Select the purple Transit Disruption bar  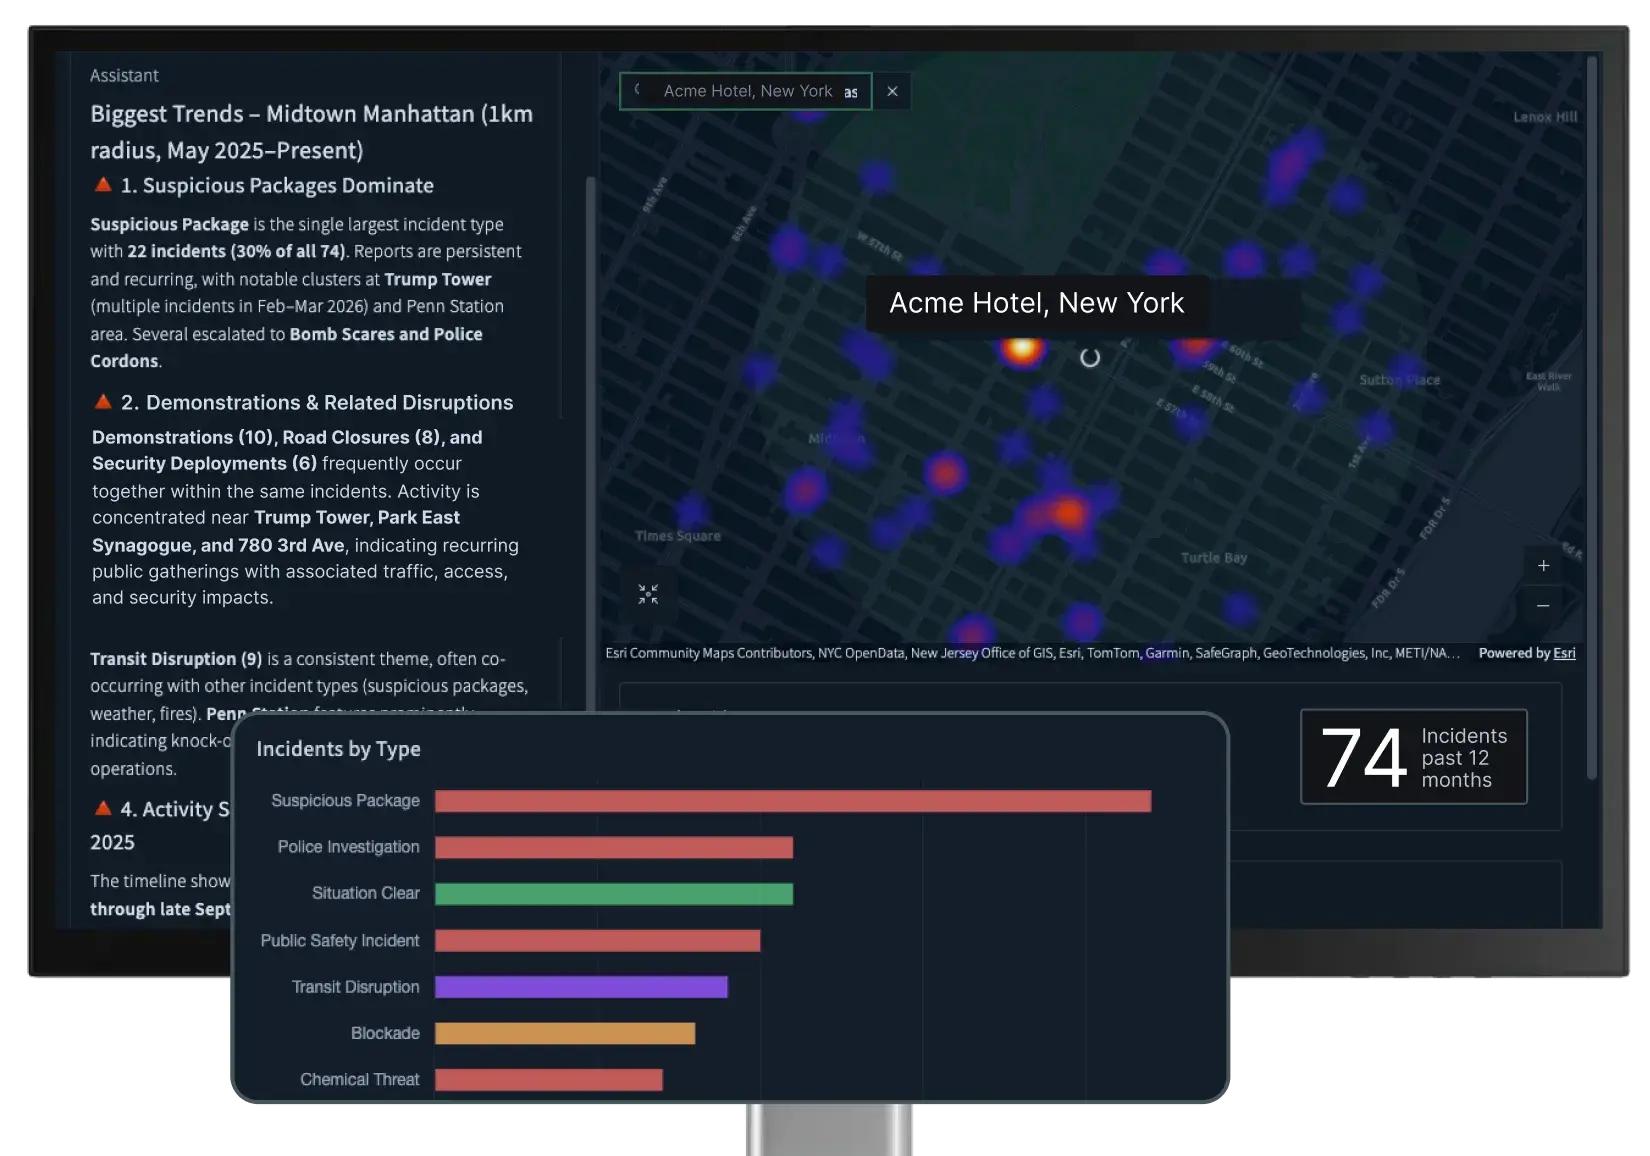click(x=581, y=987)
